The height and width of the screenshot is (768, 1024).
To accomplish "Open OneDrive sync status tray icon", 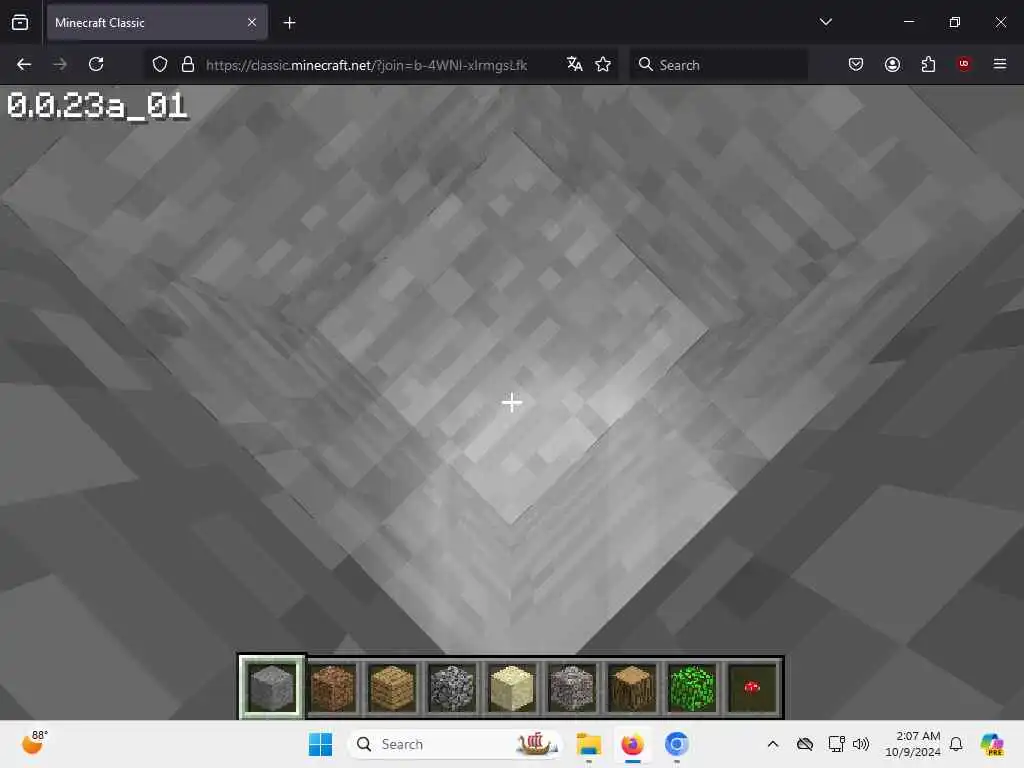I will (x=805, y=744).
